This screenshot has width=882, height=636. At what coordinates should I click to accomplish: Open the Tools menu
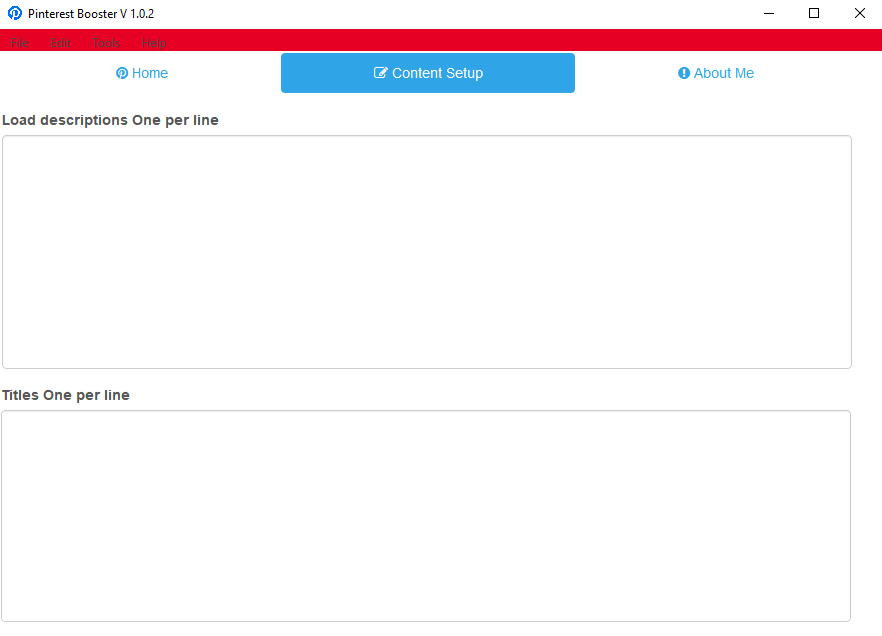105,43
